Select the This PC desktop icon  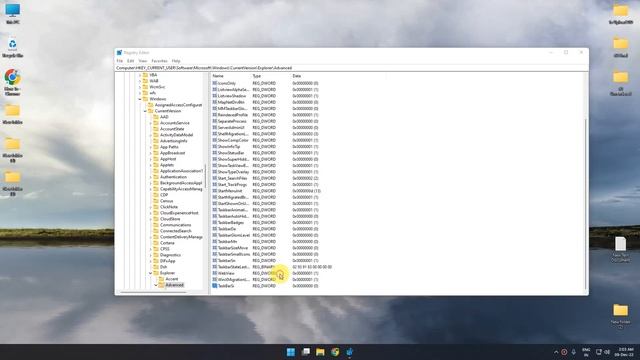tap(13, 14)
